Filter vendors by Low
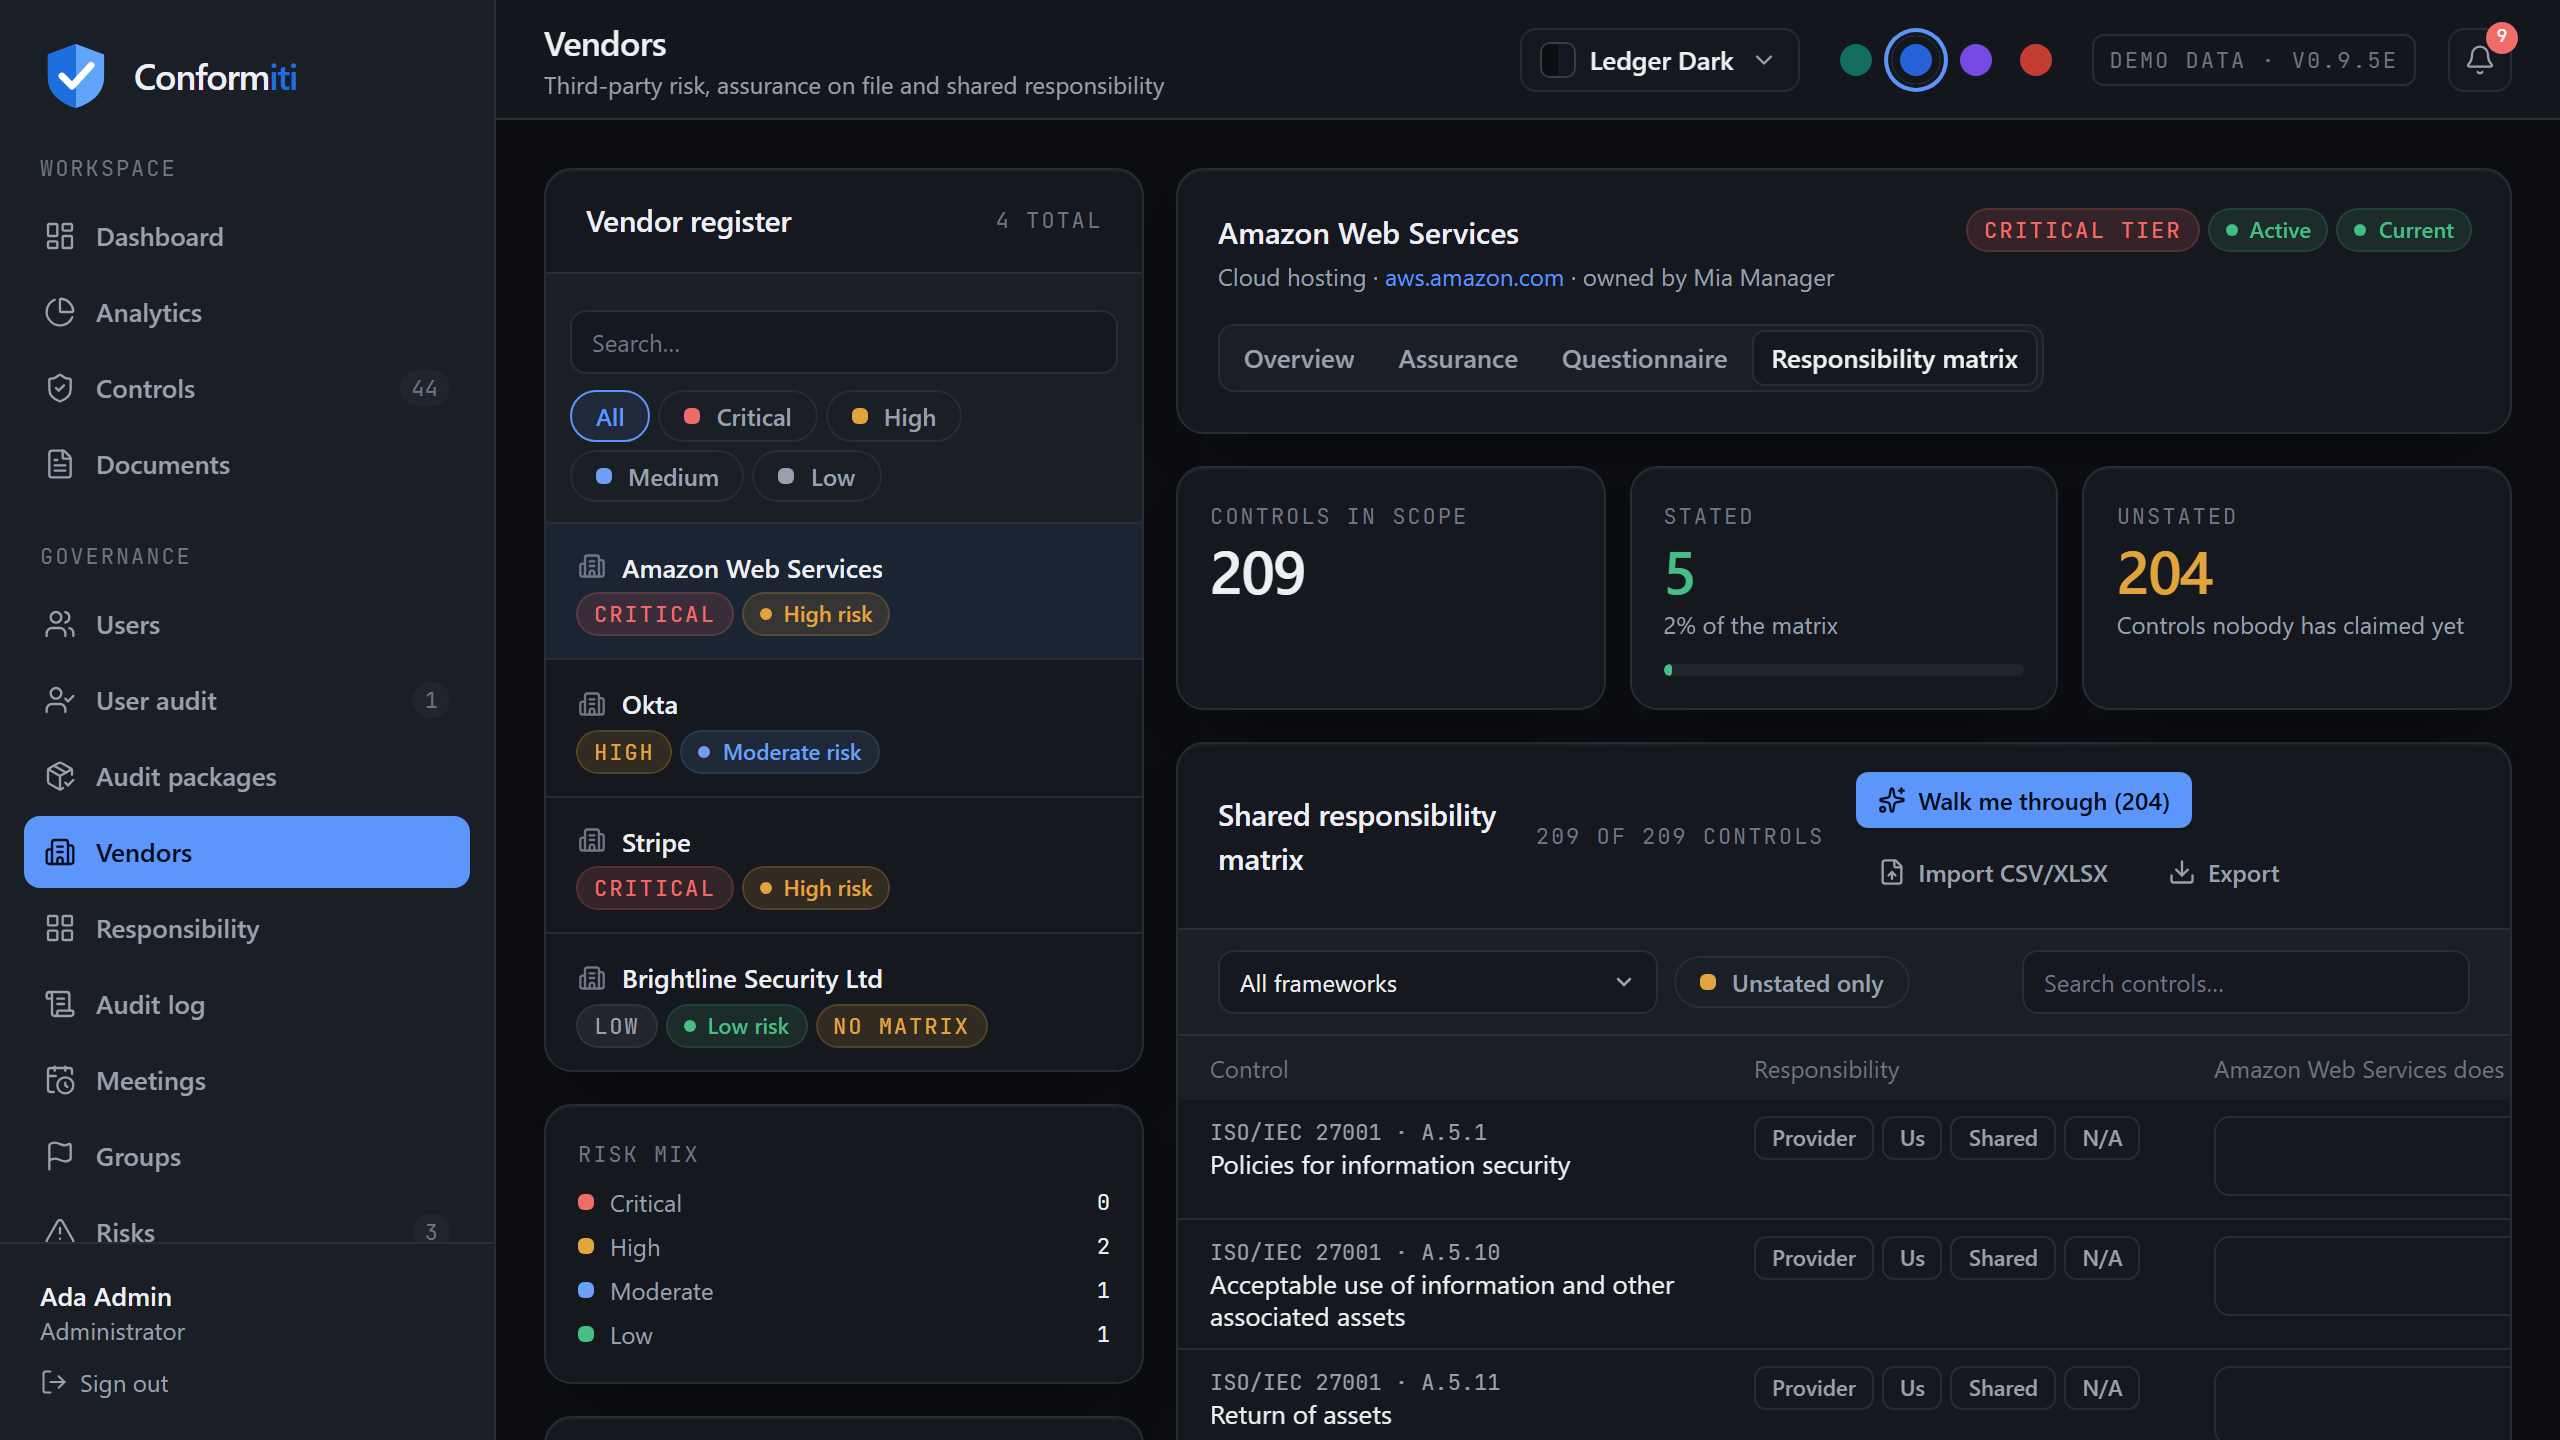 pyautogui.click(x=816, y=477)
